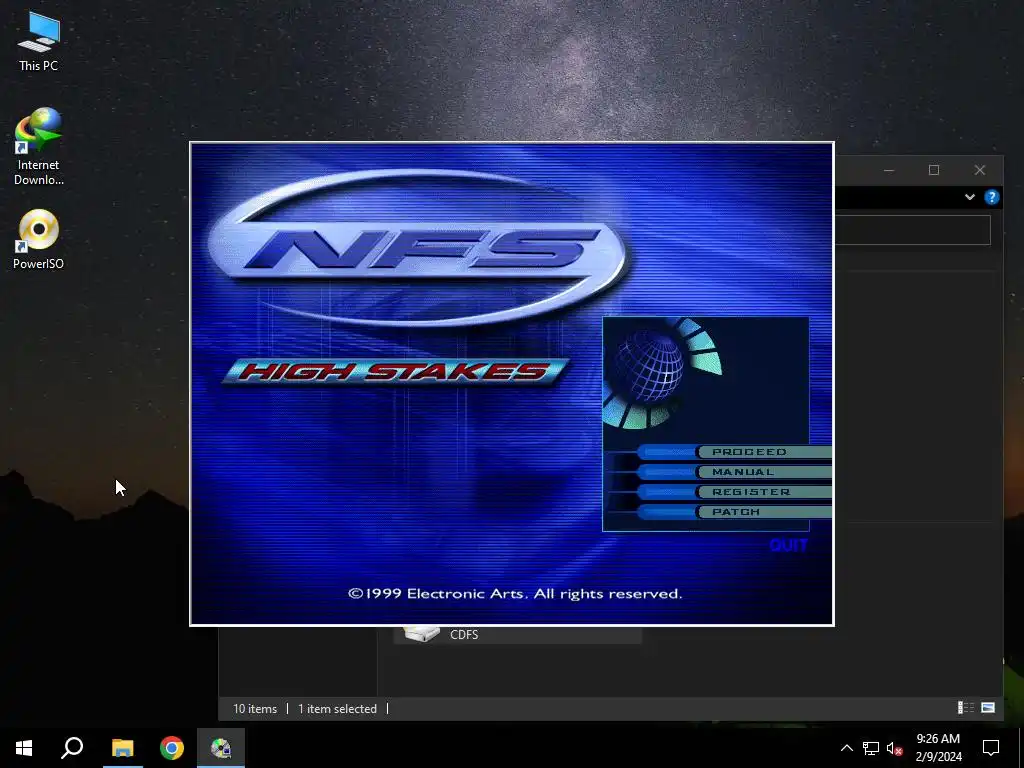Maximize the File Explorer window

(934, 170)
